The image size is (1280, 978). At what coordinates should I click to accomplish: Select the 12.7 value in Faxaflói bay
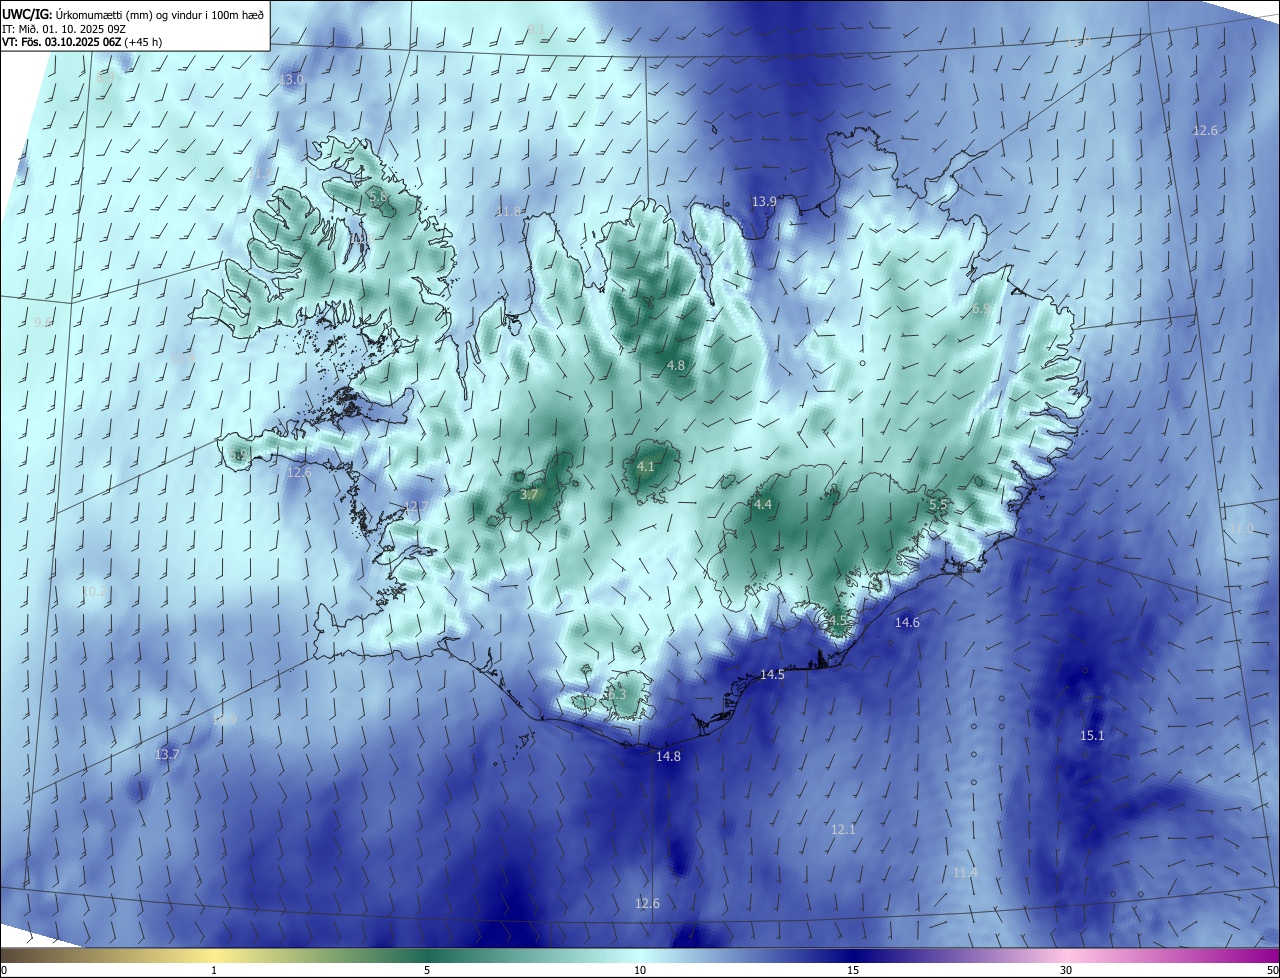[x=415, y=507]
